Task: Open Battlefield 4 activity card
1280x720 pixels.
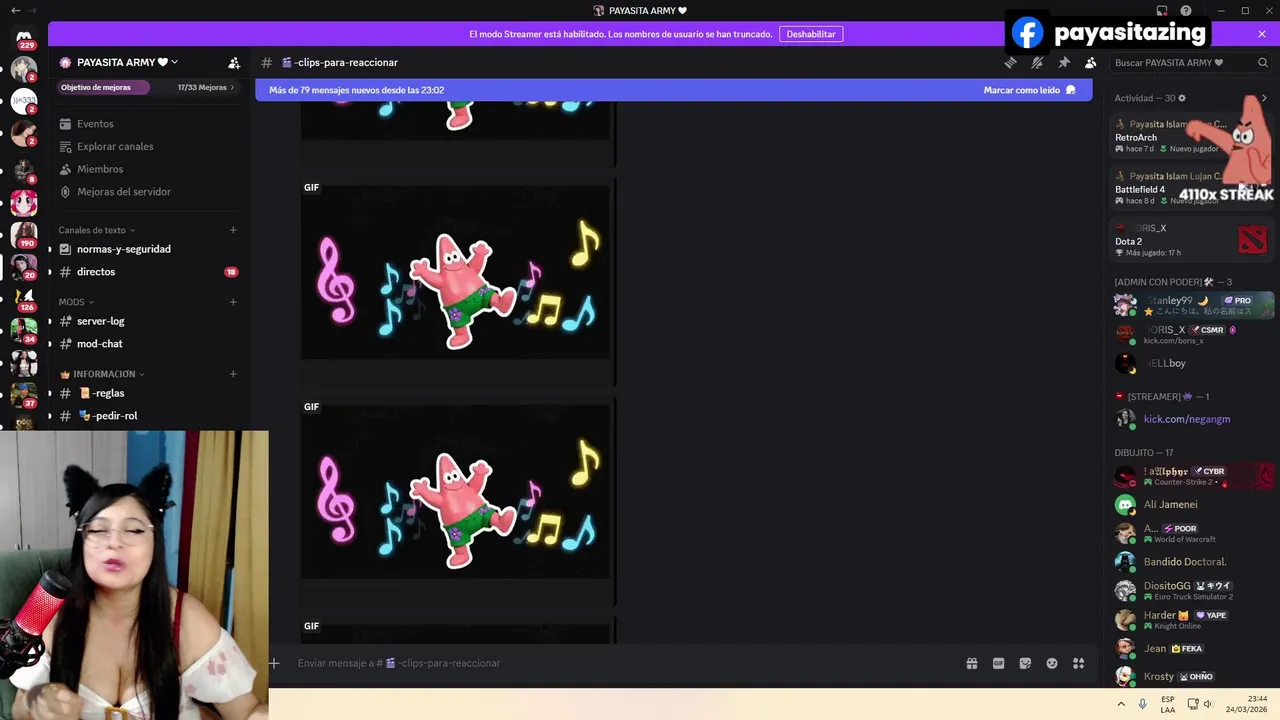Action: click(1192, 188)
